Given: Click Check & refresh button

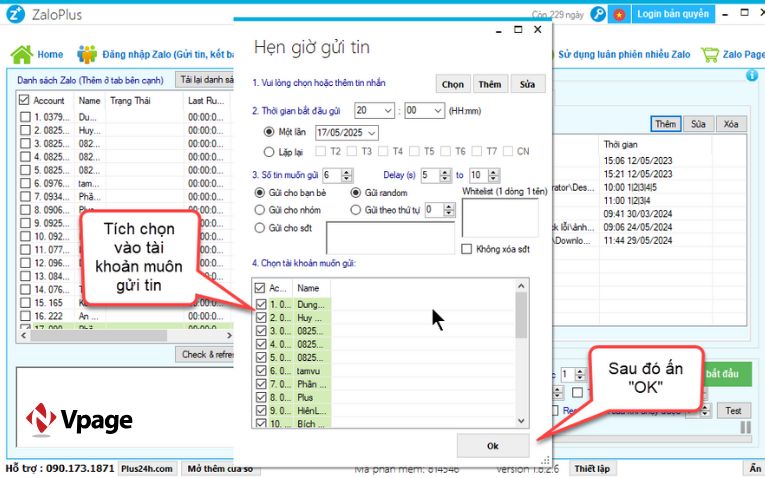Looking at the screenshot, I should (205, 355).
